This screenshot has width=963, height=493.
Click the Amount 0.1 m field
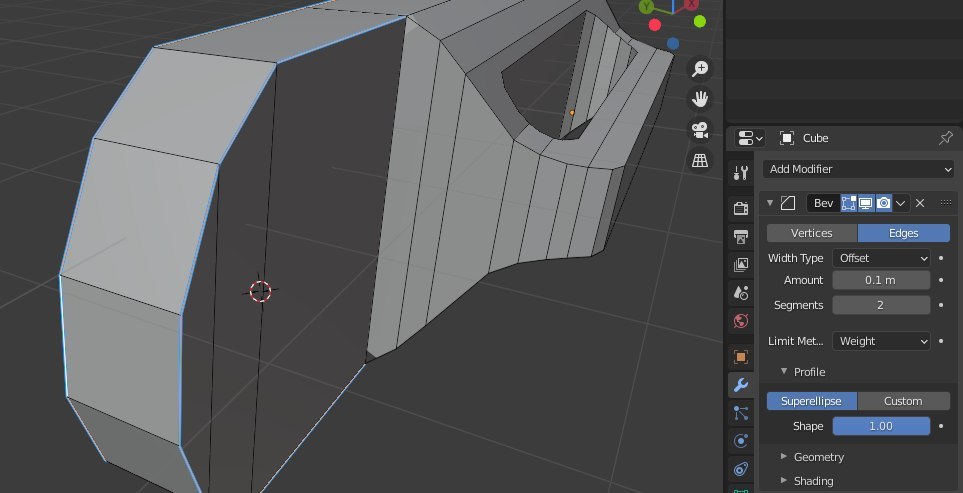tap(881, 280)
